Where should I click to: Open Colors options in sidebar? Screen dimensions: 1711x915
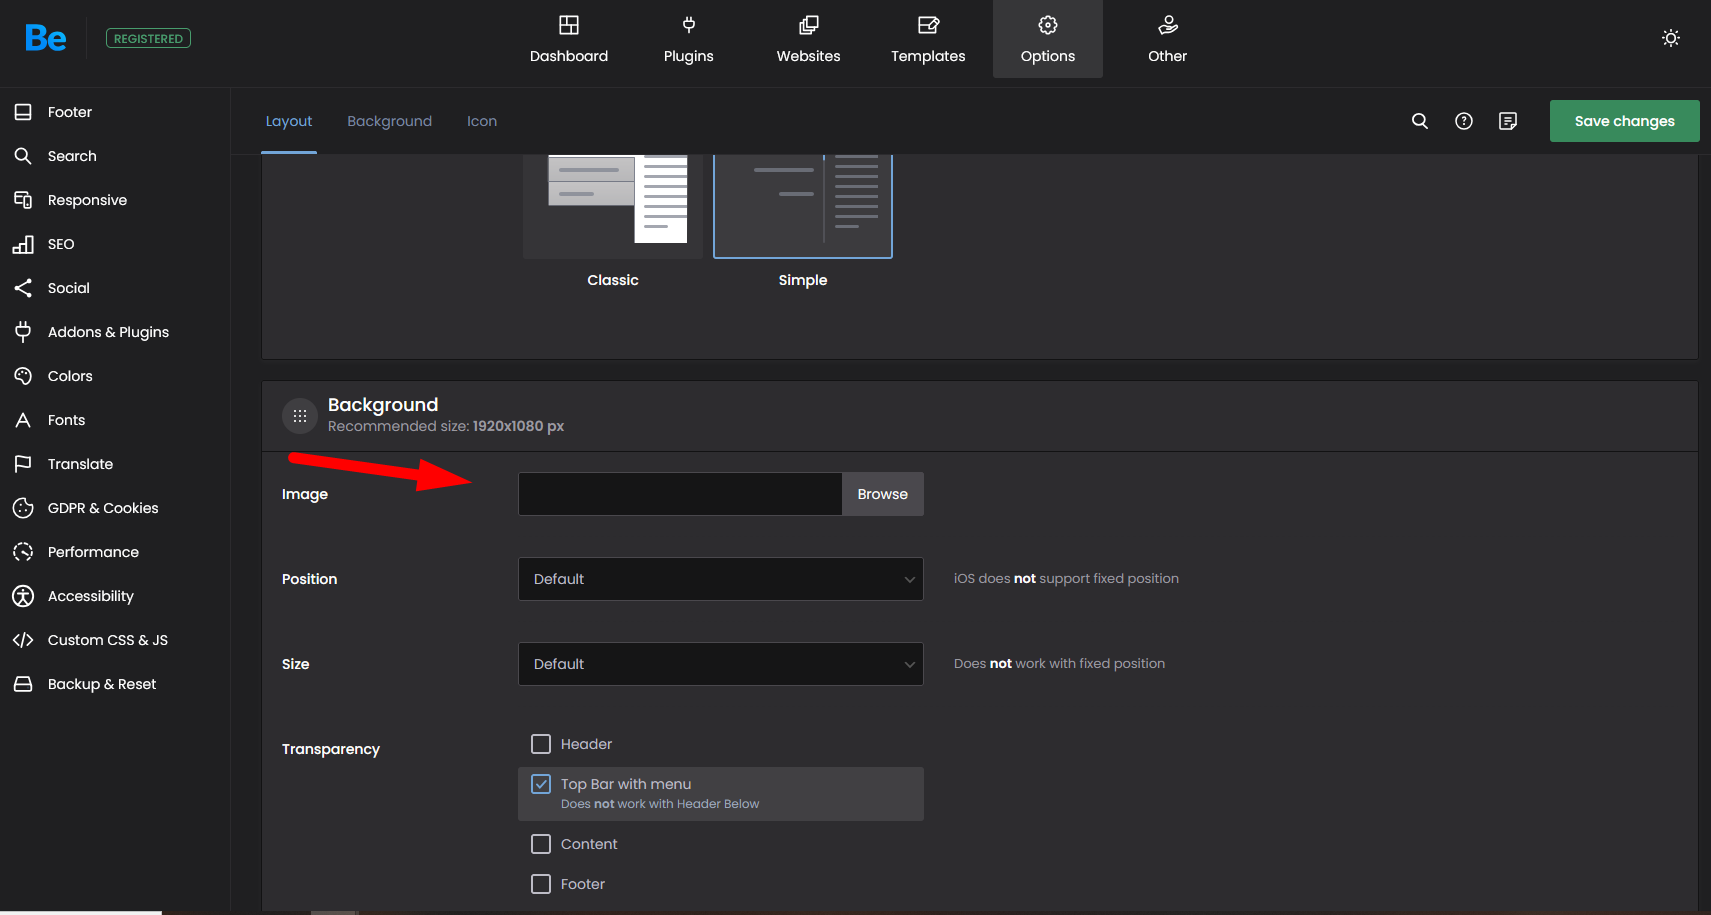pos(70,376)
